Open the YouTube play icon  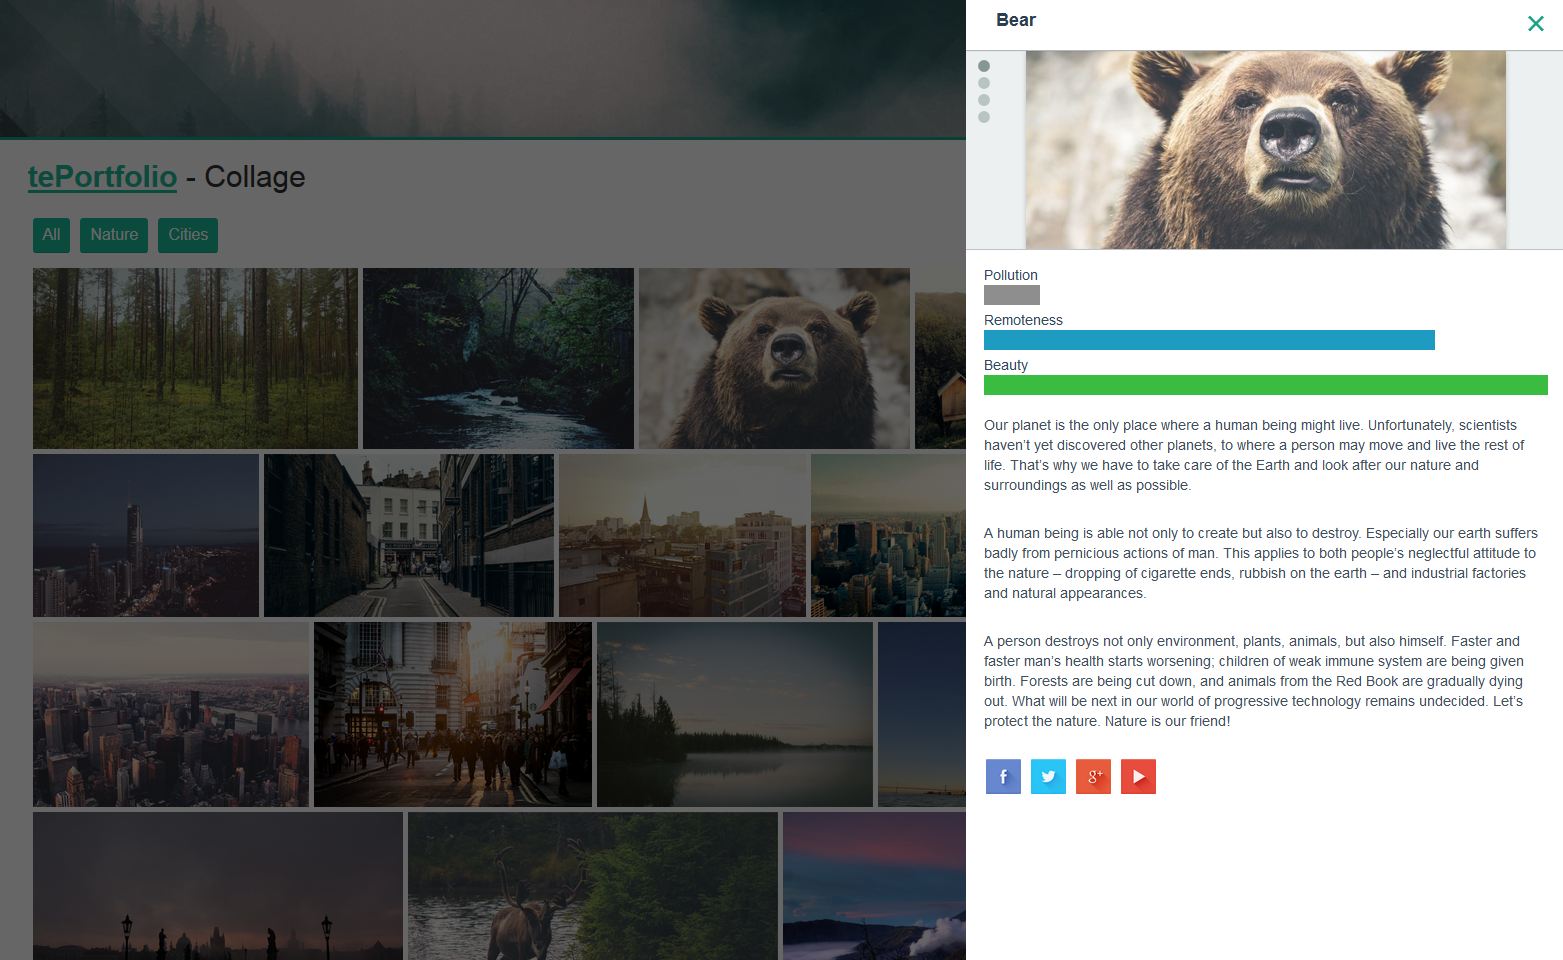click(1138, 777)
